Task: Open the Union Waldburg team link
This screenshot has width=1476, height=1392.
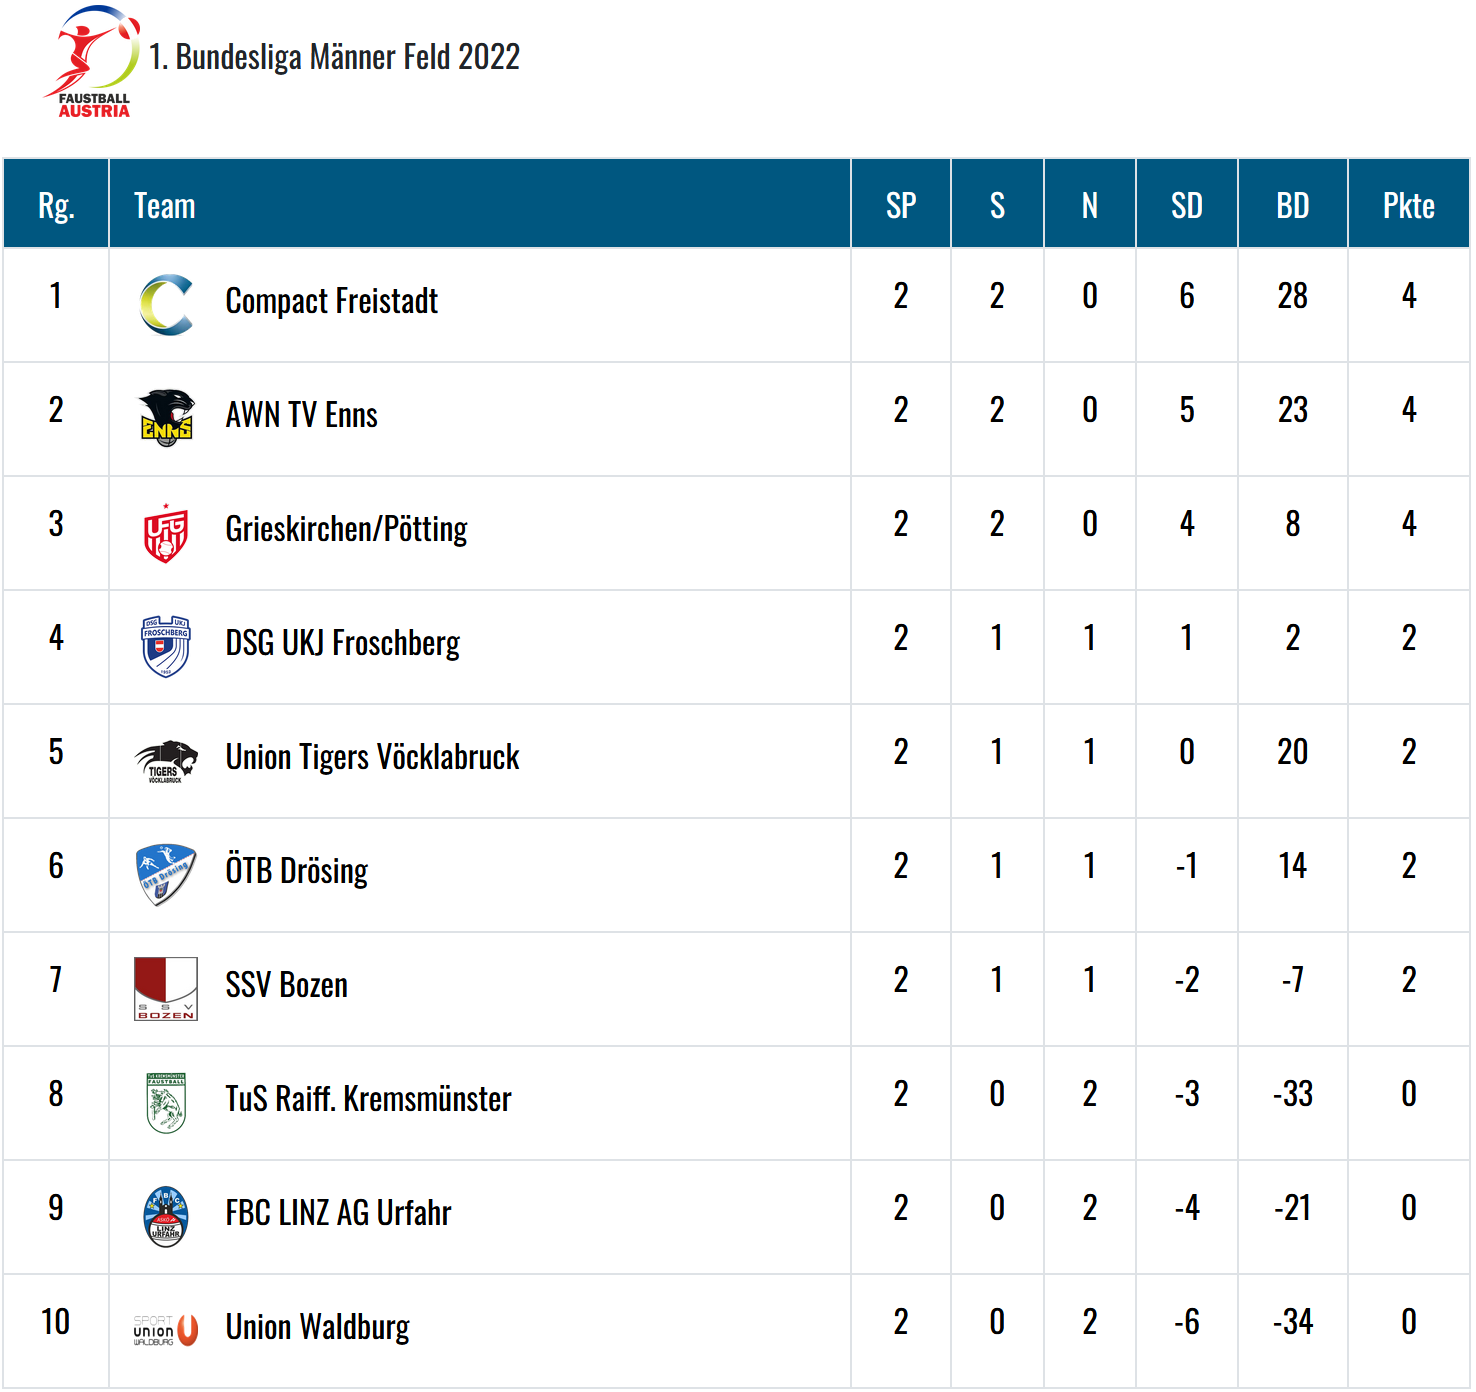Action: point(318,1327)
